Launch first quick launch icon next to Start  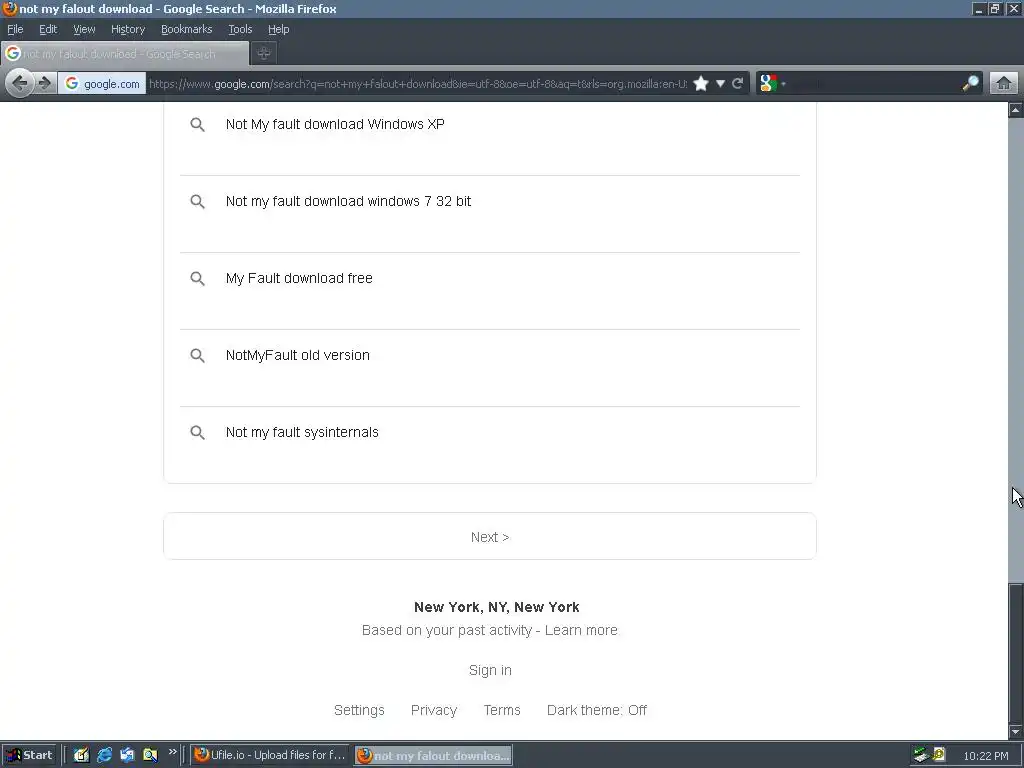(x=81, y=755)
